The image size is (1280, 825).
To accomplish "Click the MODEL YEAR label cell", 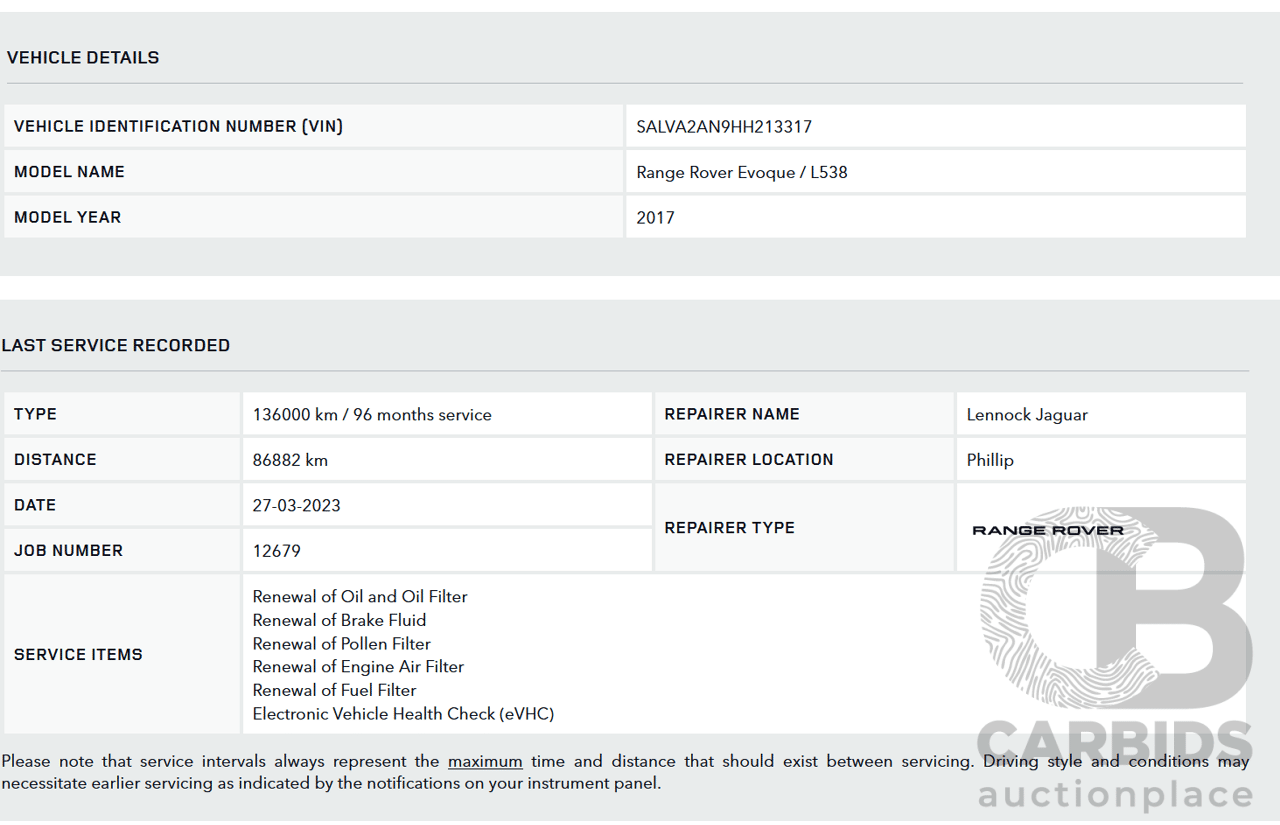I will click(313, 217).
